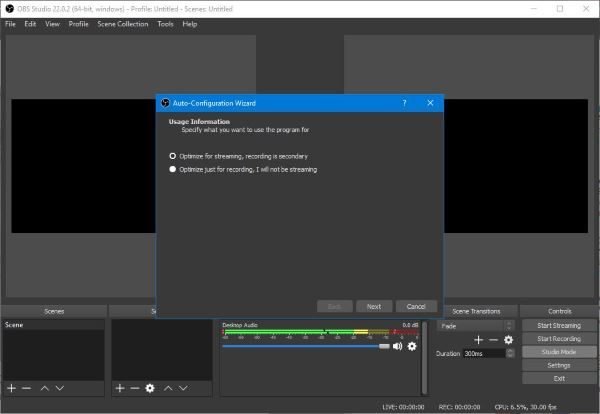Open the Help menu
This screenshot has height=414, width=600.
pos(190,24)
